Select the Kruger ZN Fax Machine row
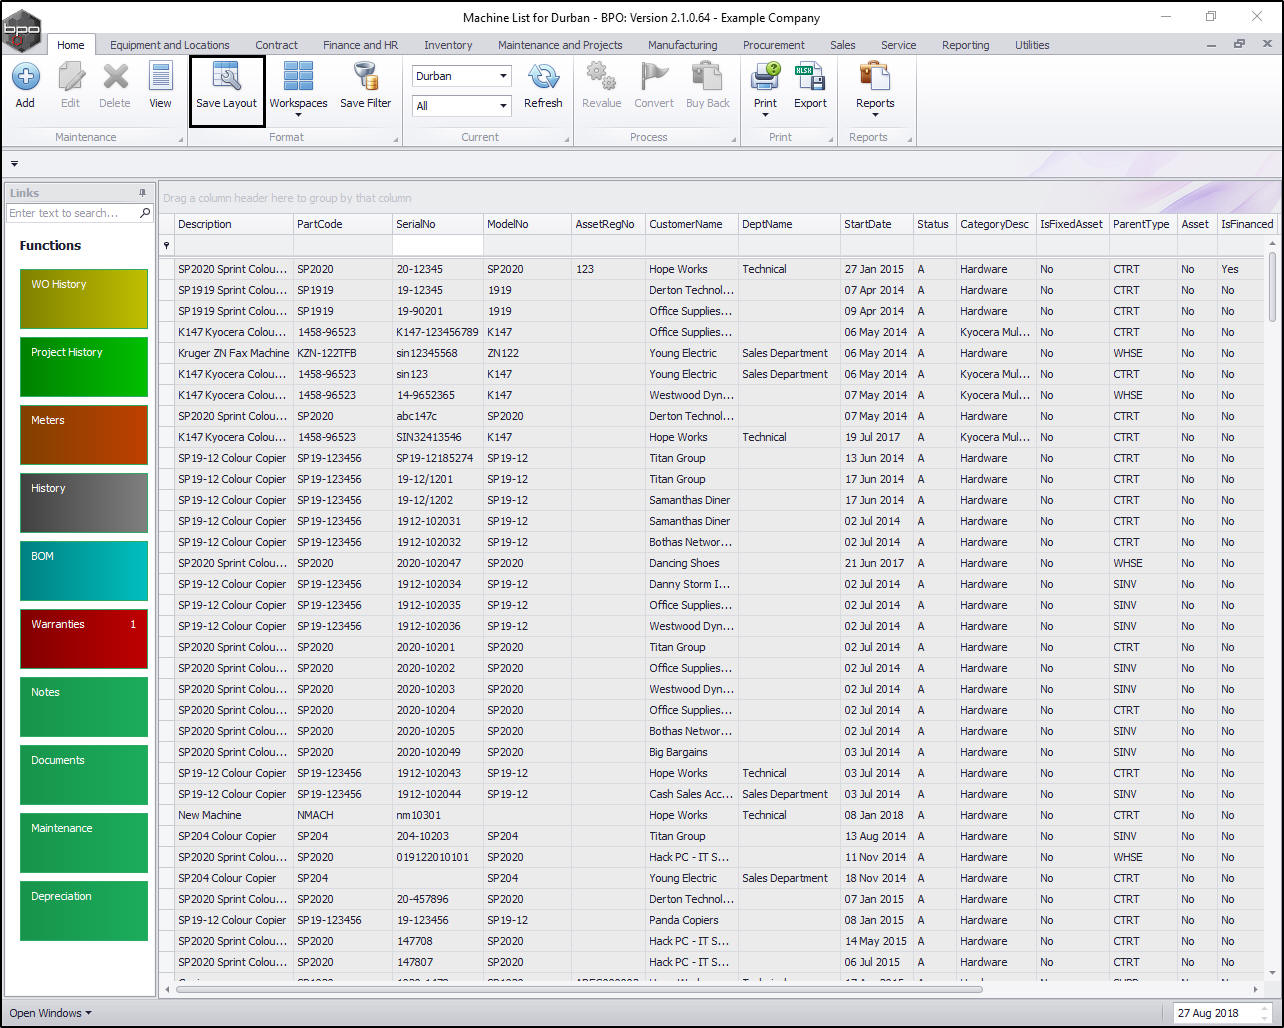The image size is (1284, 1028). pos(711,353)
